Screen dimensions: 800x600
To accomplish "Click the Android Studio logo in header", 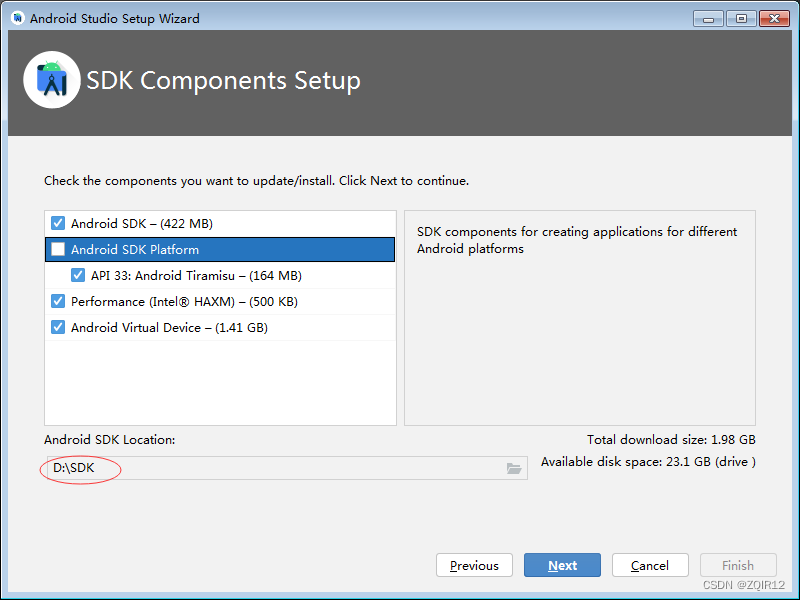I will pos(52,80).
